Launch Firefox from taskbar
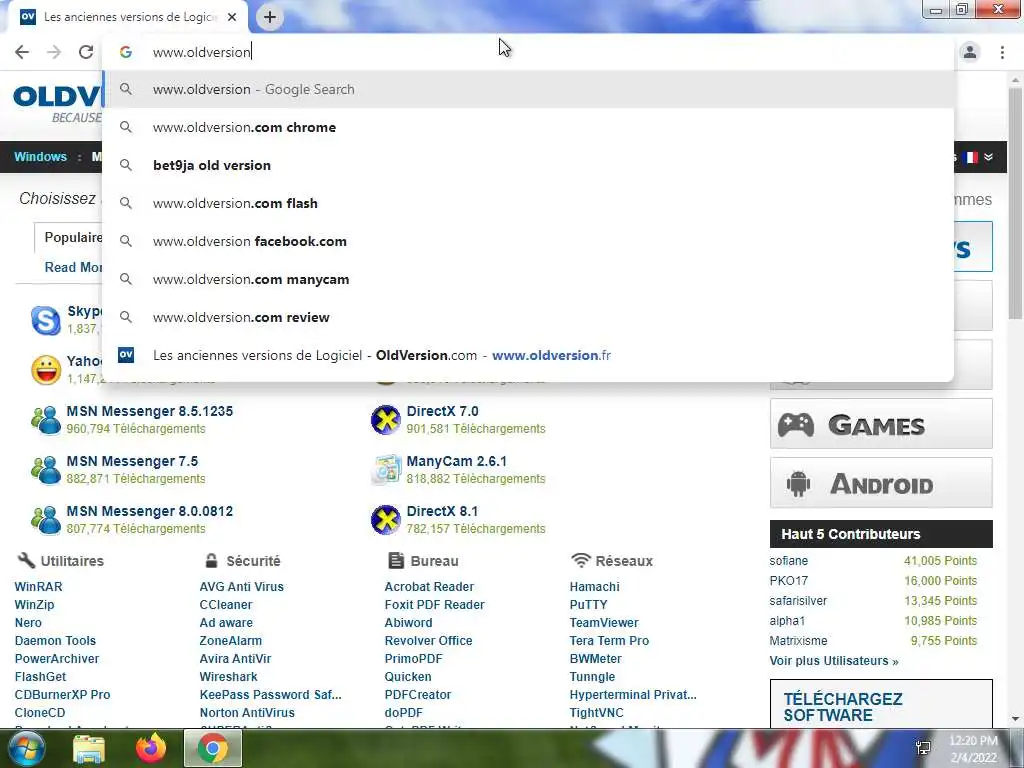1024x768 pixels. point(150,748)
